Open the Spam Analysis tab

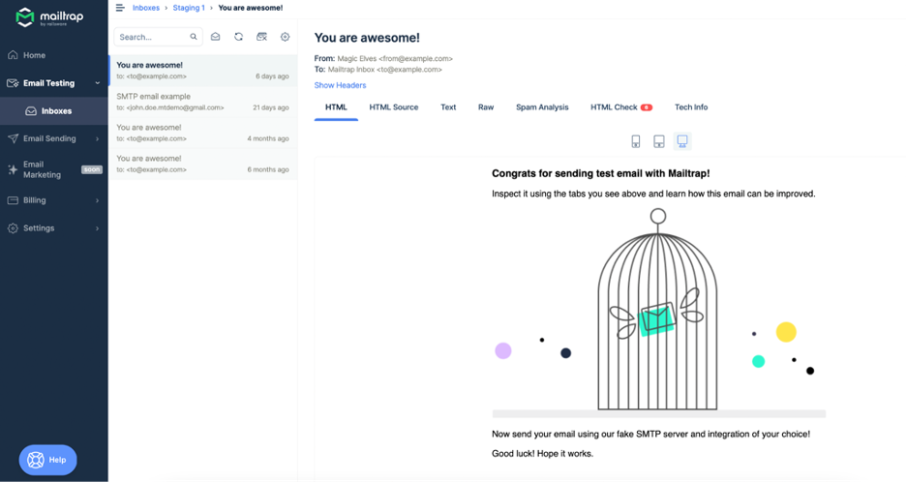pos(542,107)
